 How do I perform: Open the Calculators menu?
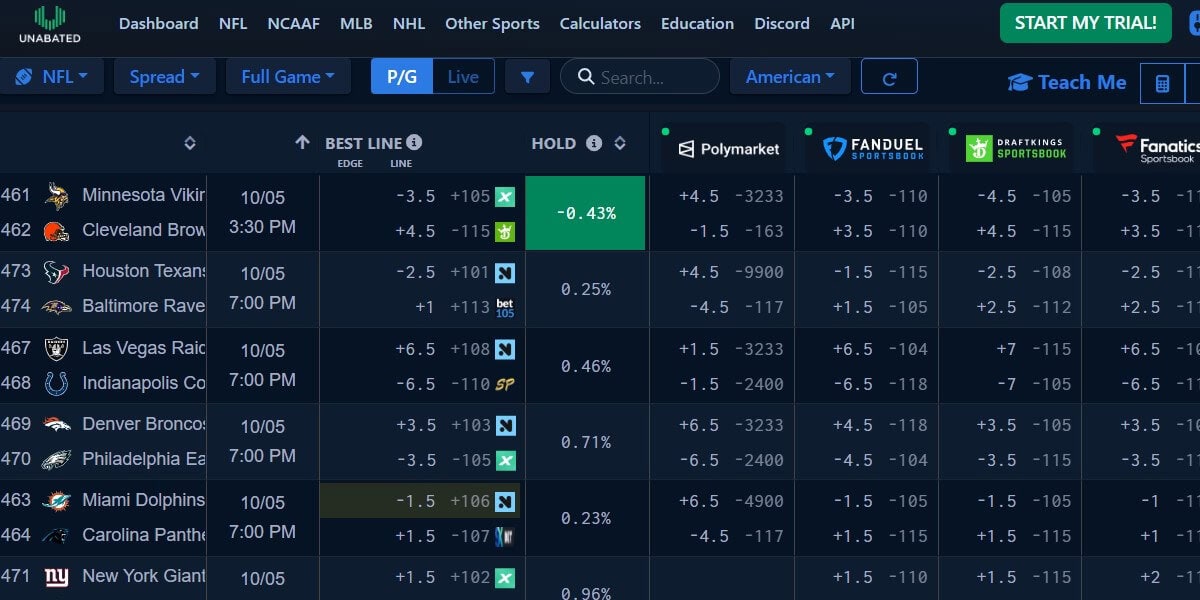600,23
